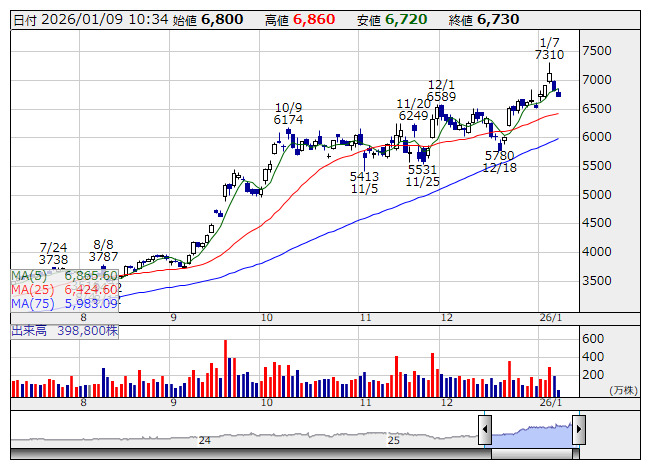Click the MA(75) 5,983.09 legend entry
This screenshot has height=470, width=653.
click(x=65, y=303)
